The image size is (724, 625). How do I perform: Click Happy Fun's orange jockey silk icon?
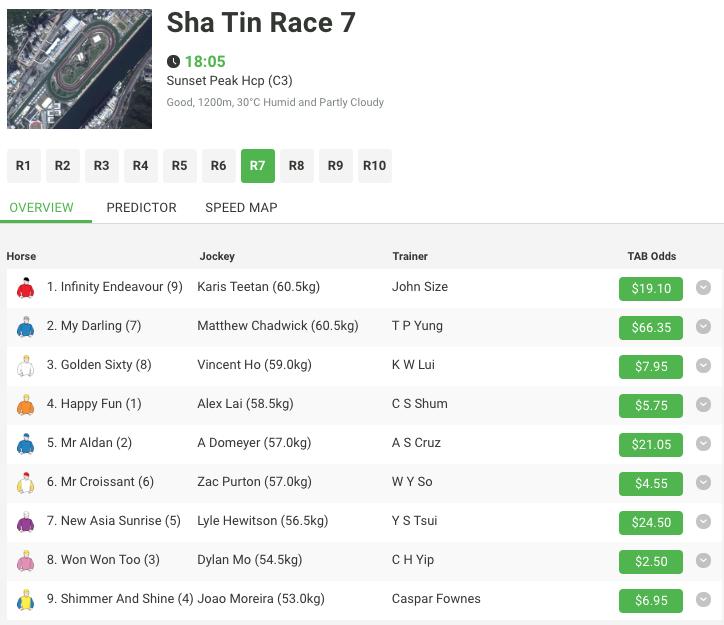[25, 405]
